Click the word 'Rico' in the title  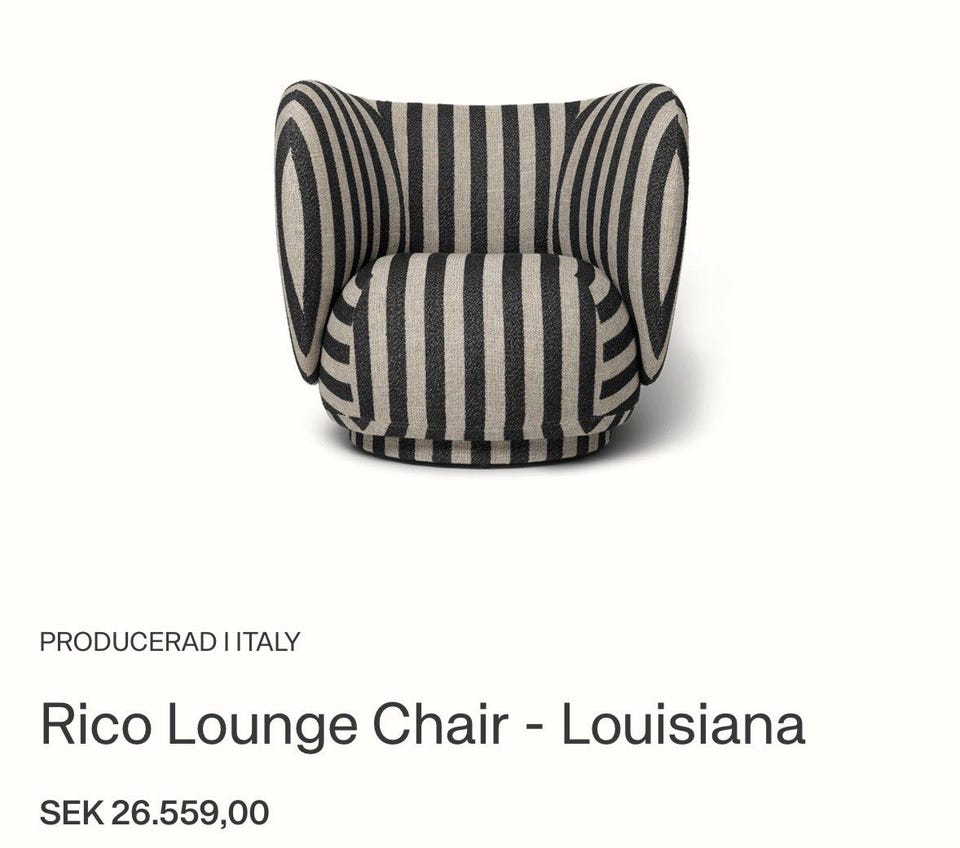tap(95, 725)
